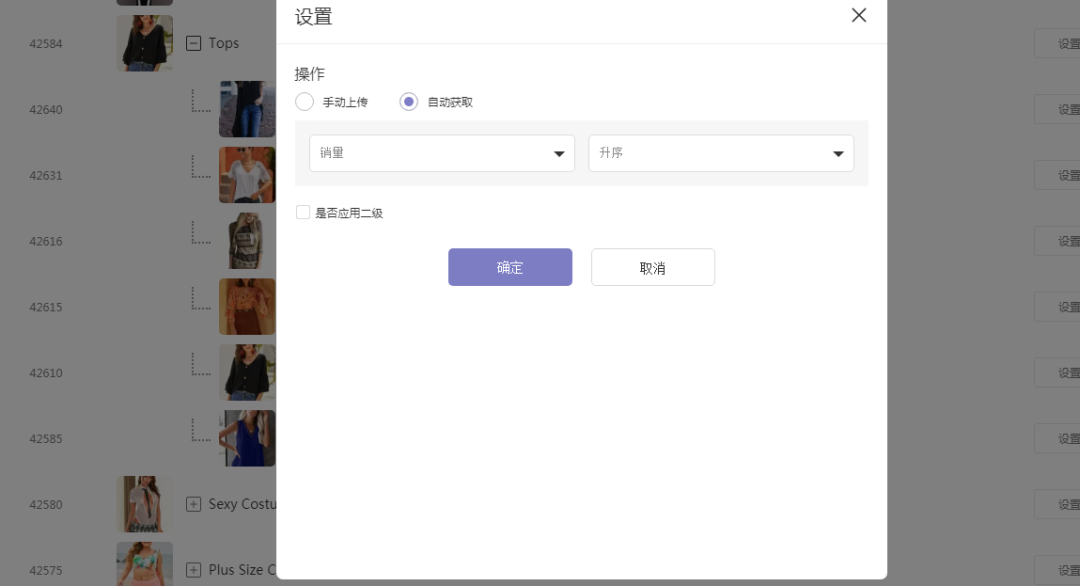Tick the 是否应用二级 checkbox
The image size is (1080, 586).
[x=303, y=212]
